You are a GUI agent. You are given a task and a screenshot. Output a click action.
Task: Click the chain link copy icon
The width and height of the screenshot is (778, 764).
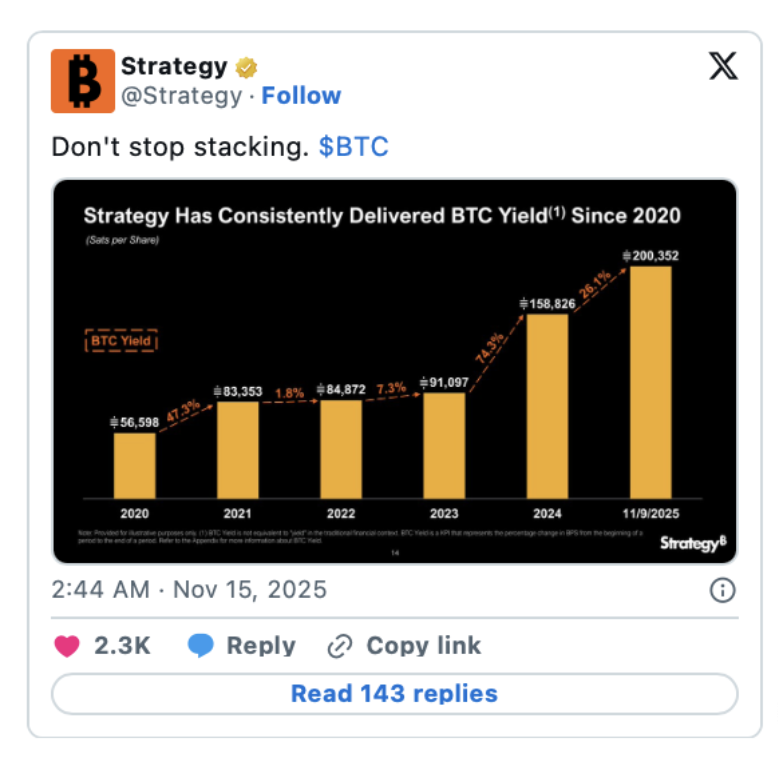pos(341,646)
